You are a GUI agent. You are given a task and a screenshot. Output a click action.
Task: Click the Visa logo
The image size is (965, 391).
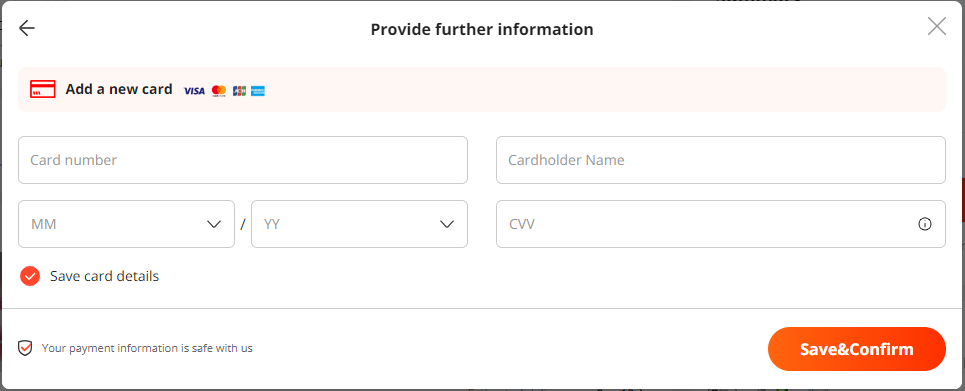[x=194, y=91]
